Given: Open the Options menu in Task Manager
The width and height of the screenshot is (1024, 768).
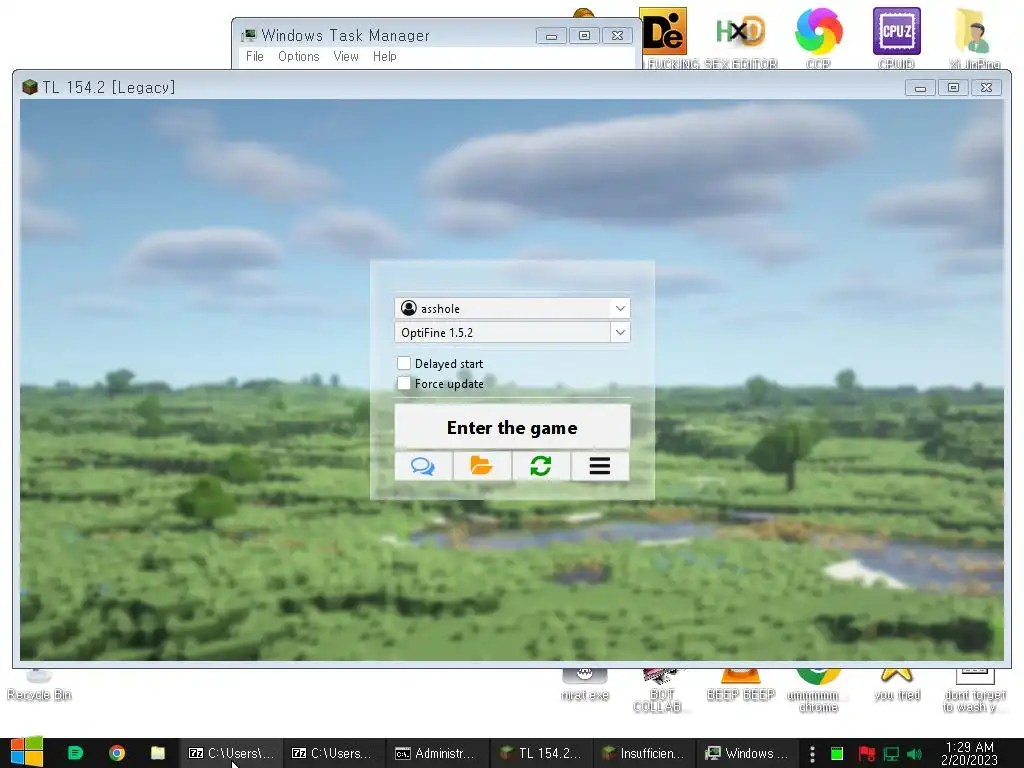Looking at the screenshot, I should click(298, 56).
